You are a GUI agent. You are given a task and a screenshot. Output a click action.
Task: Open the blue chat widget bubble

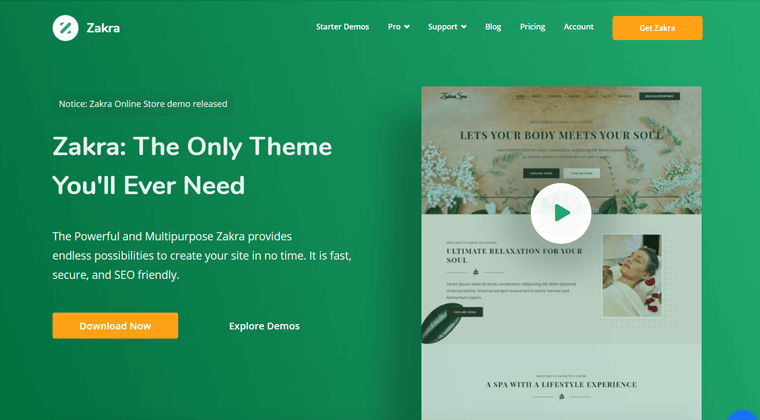(744, 414)
